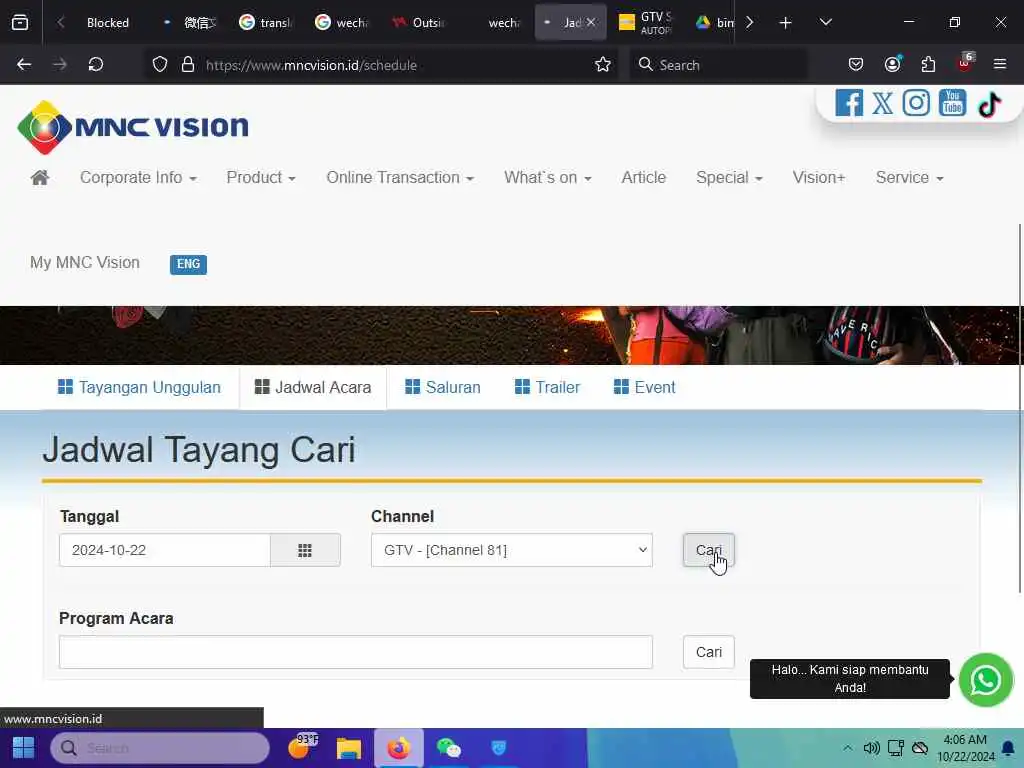The image size is (1024, 768).
Task: Click the page vertical scrollbar
Action: [x=1019, y=408]
